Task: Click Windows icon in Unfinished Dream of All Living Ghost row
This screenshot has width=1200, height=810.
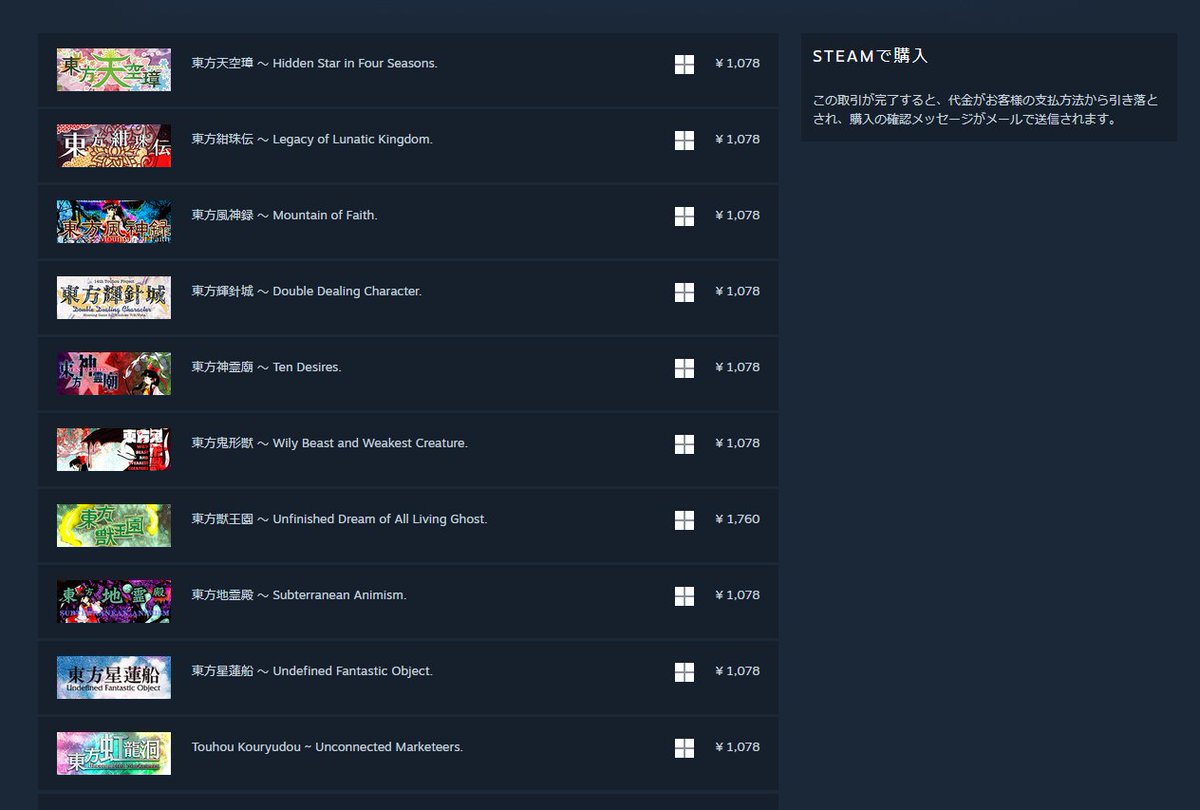Action: tap(684, 520)
